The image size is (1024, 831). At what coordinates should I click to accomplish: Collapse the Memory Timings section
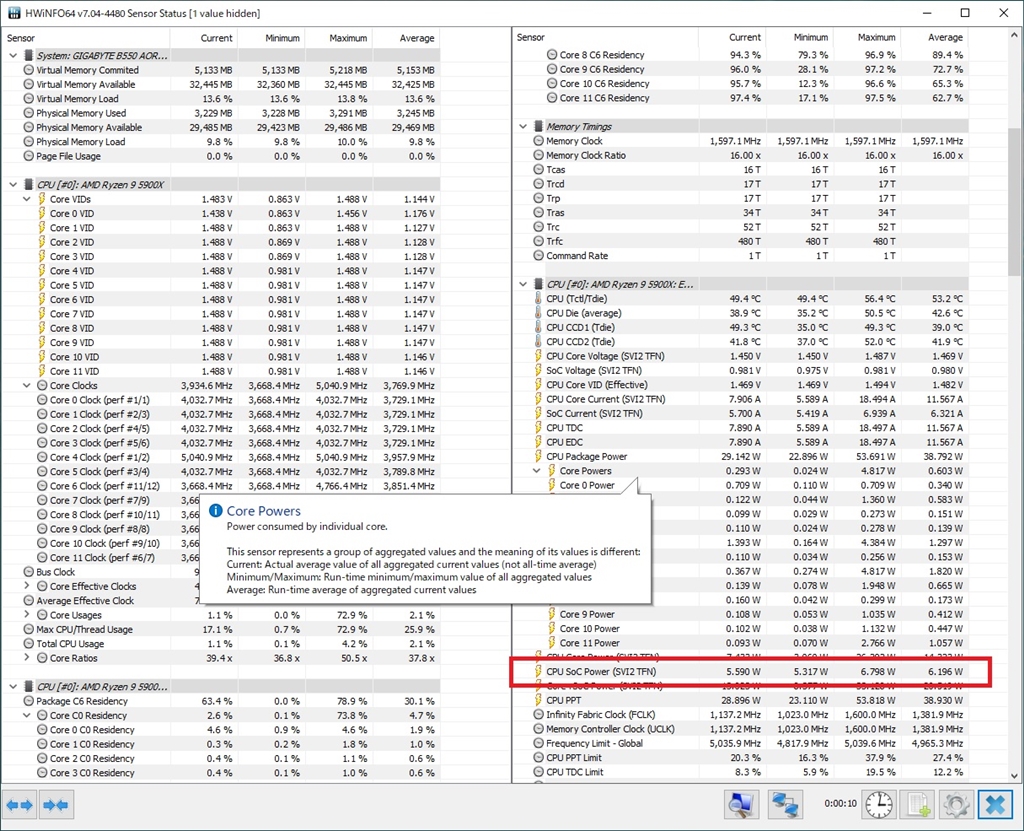click(x=523, y=127)
